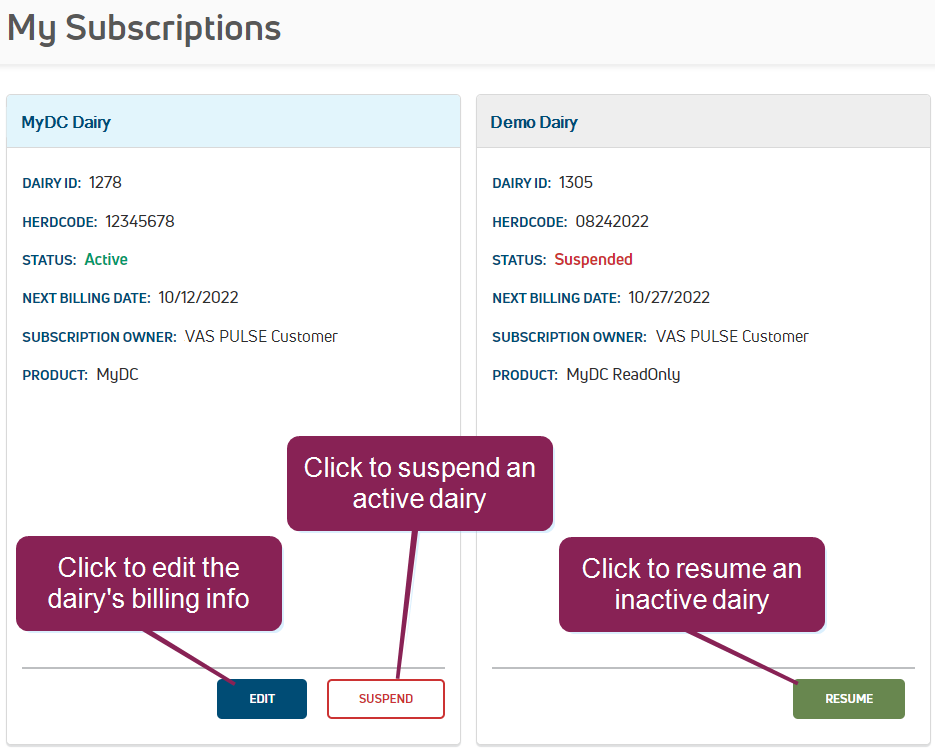Click the "Click to resume an inactive dairy" callout
935x753 pixels.
pos(692,584)
